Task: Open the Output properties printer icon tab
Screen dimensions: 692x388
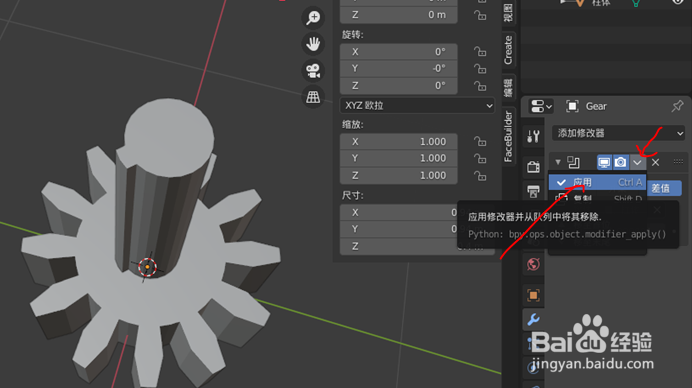Action: 533,192
